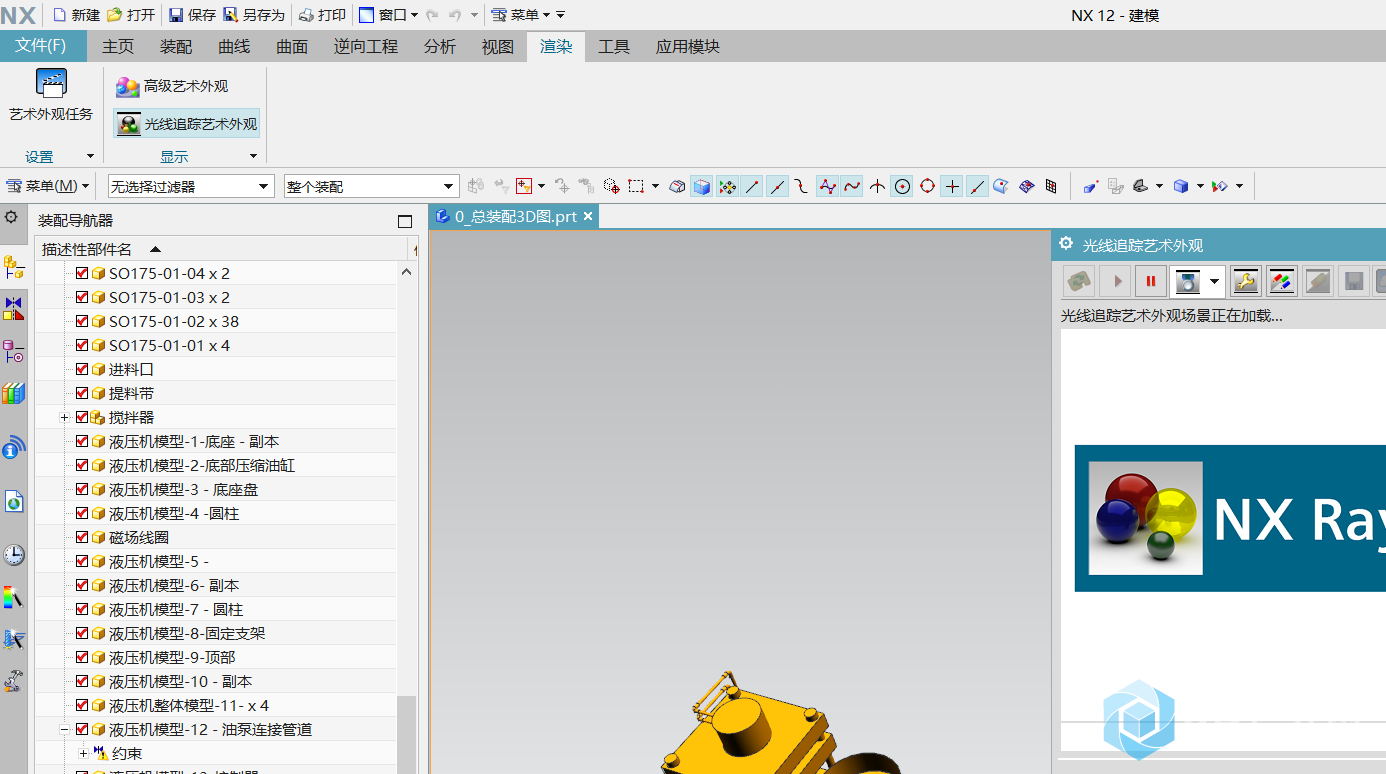1386x774 pixels.
Task: Toggle the midpoint snap icon
Action: (x=777, y=186)
